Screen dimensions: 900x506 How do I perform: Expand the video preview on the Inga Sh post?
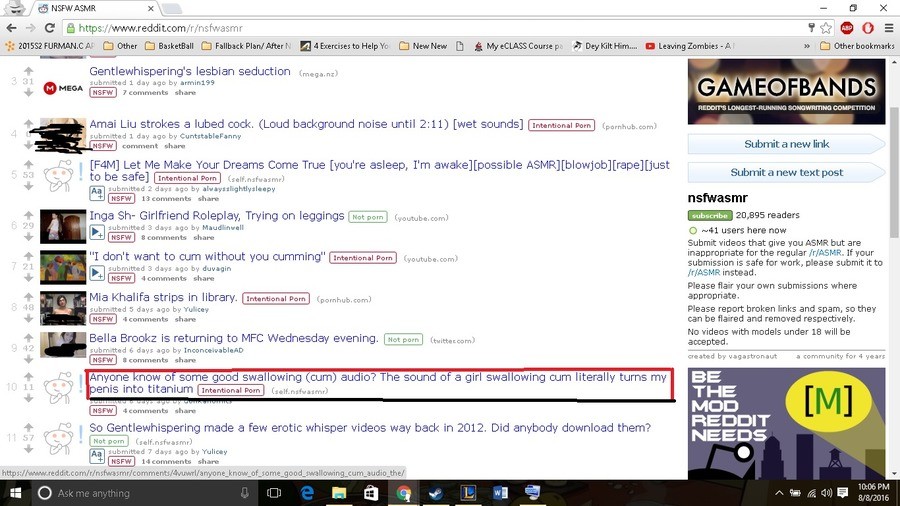(97, 232)
